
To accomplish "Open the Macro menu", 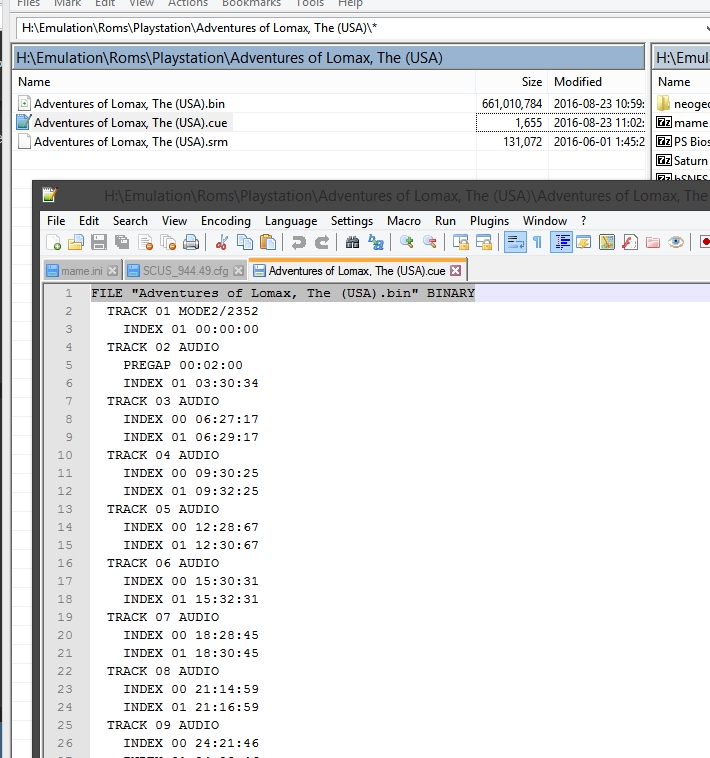I will click(404, 221).
